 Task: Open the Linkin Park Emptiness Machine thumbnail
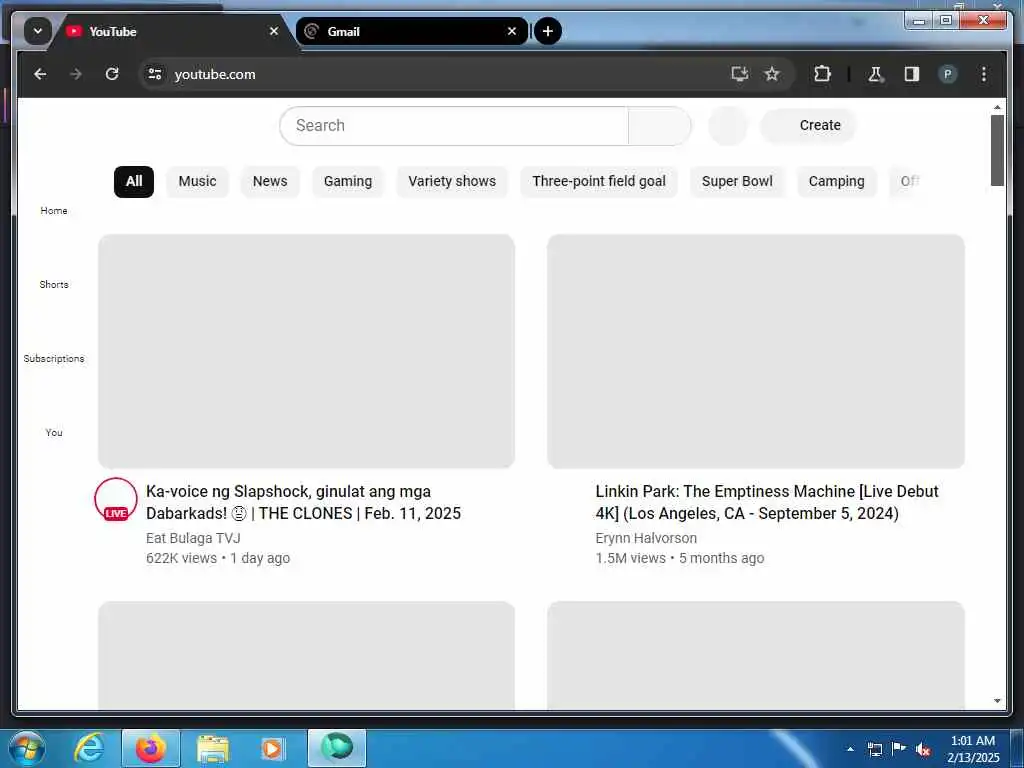[x=756, y=351]
